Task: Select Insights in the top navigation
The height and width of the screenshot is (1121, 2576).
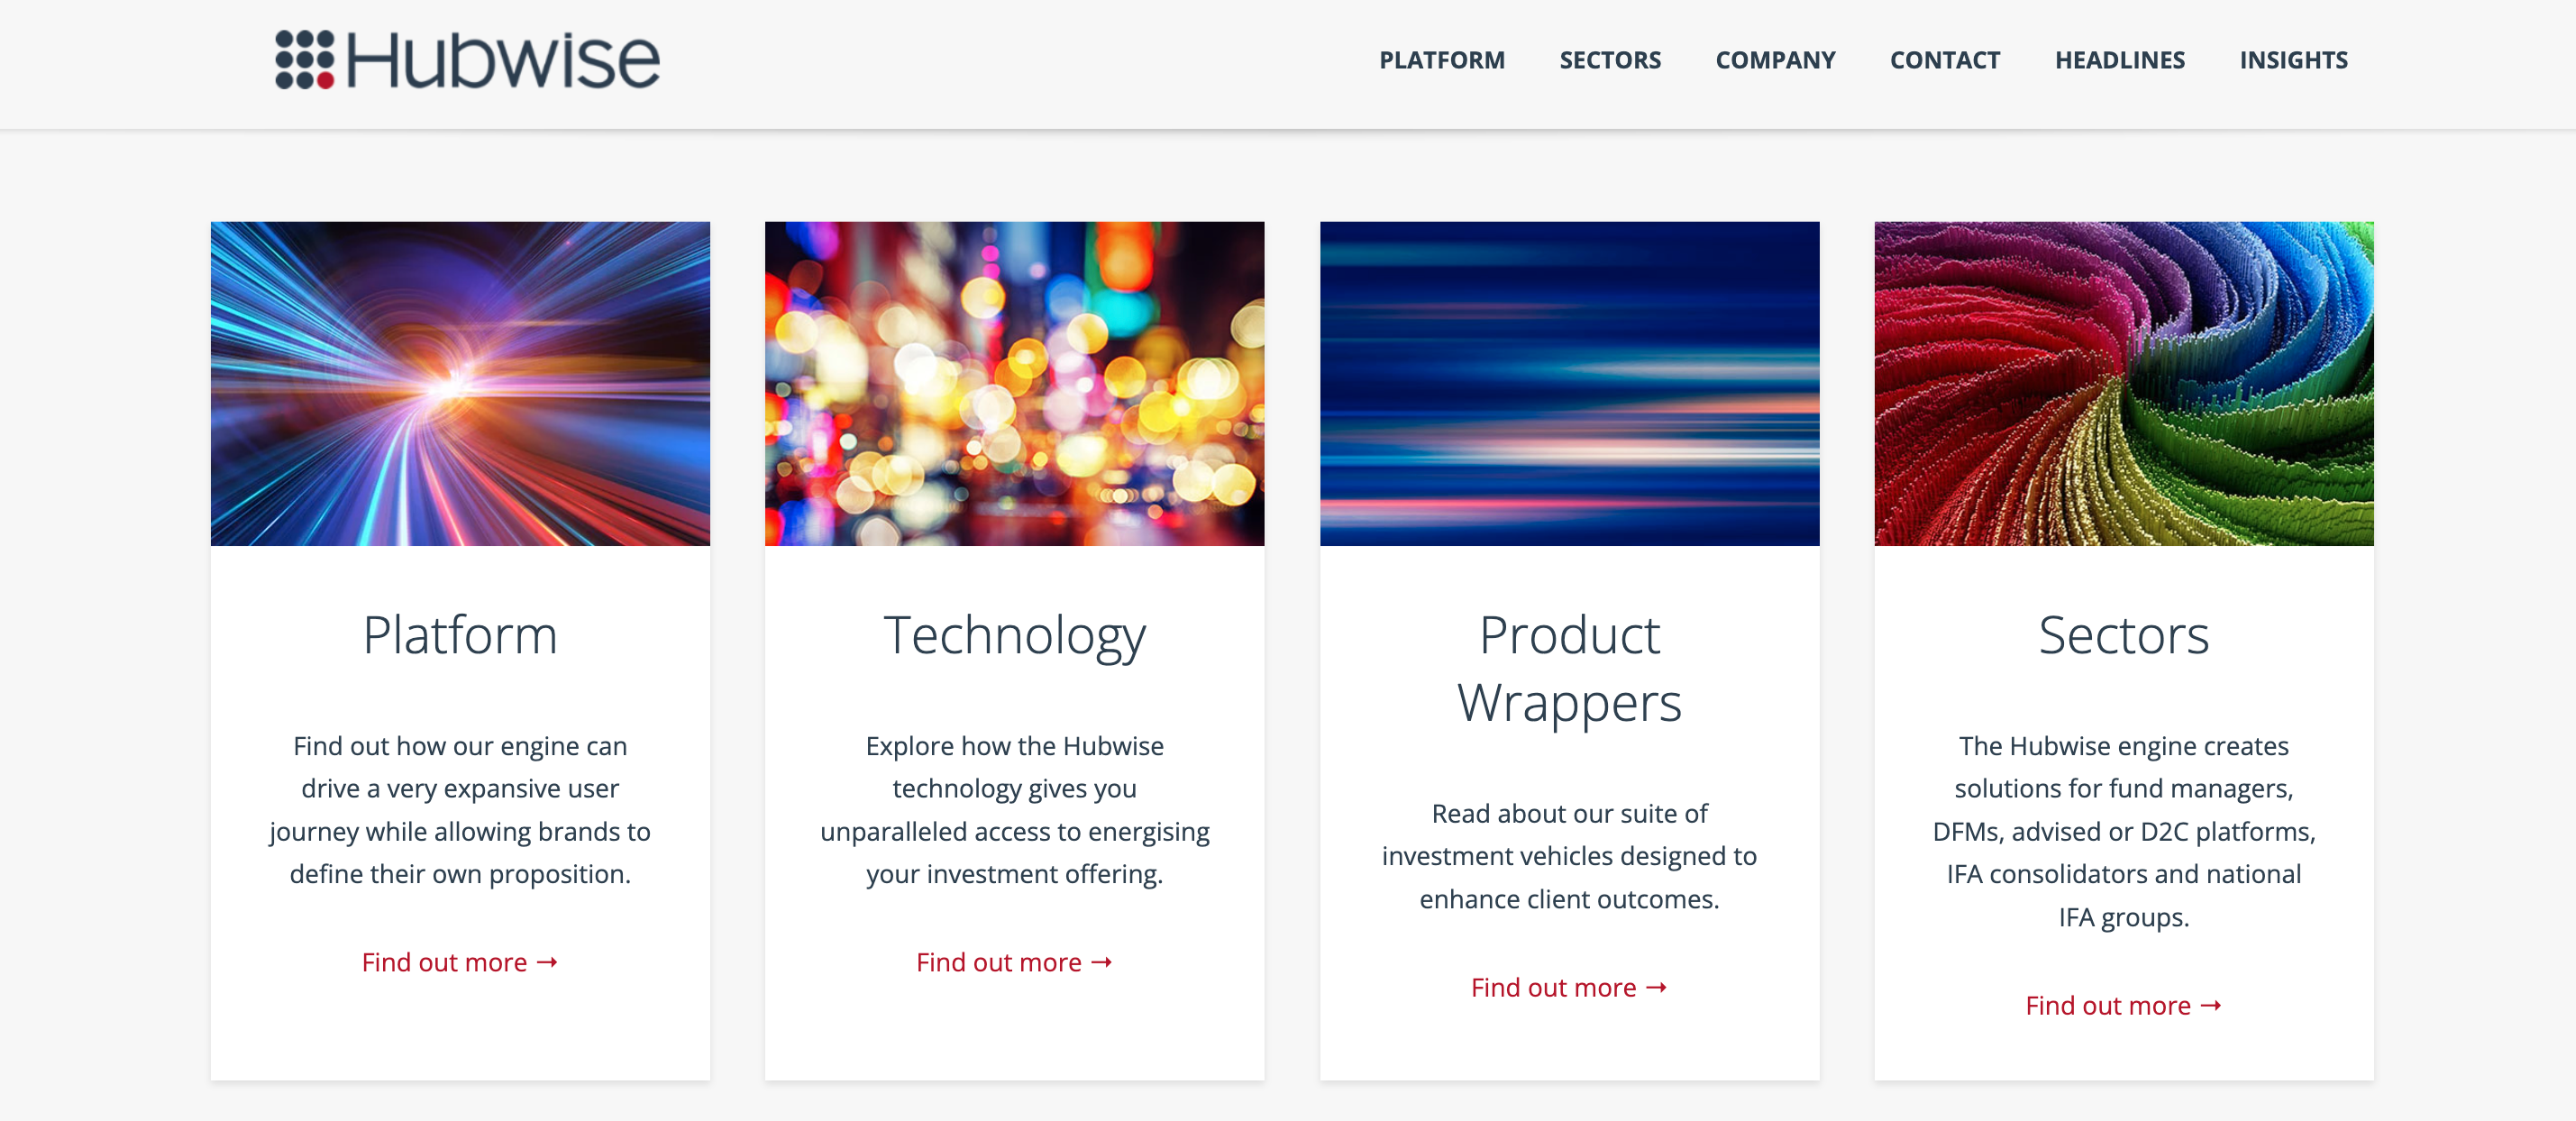Action: [2293, 60]
